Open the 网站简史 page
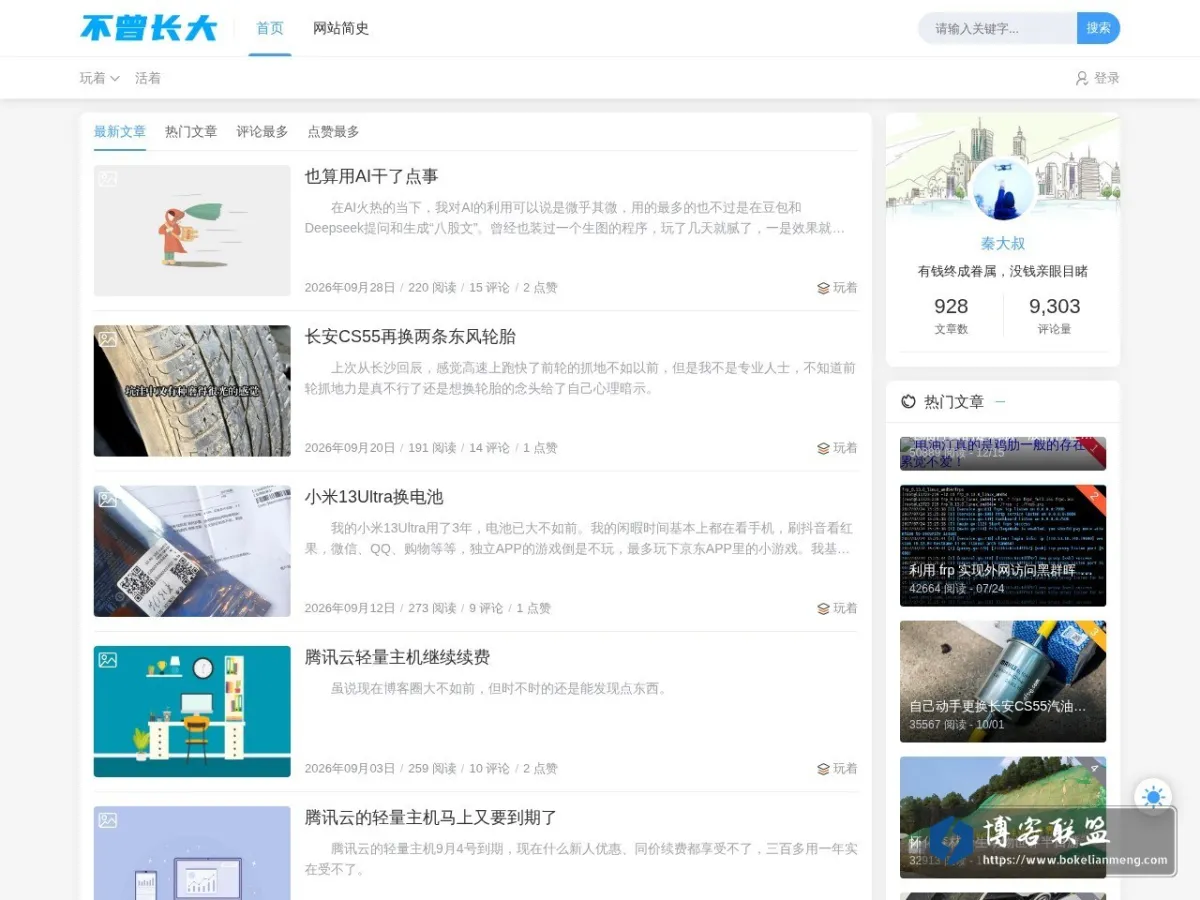Screen dimensions: 1200x900 click(x=341, y=28)
